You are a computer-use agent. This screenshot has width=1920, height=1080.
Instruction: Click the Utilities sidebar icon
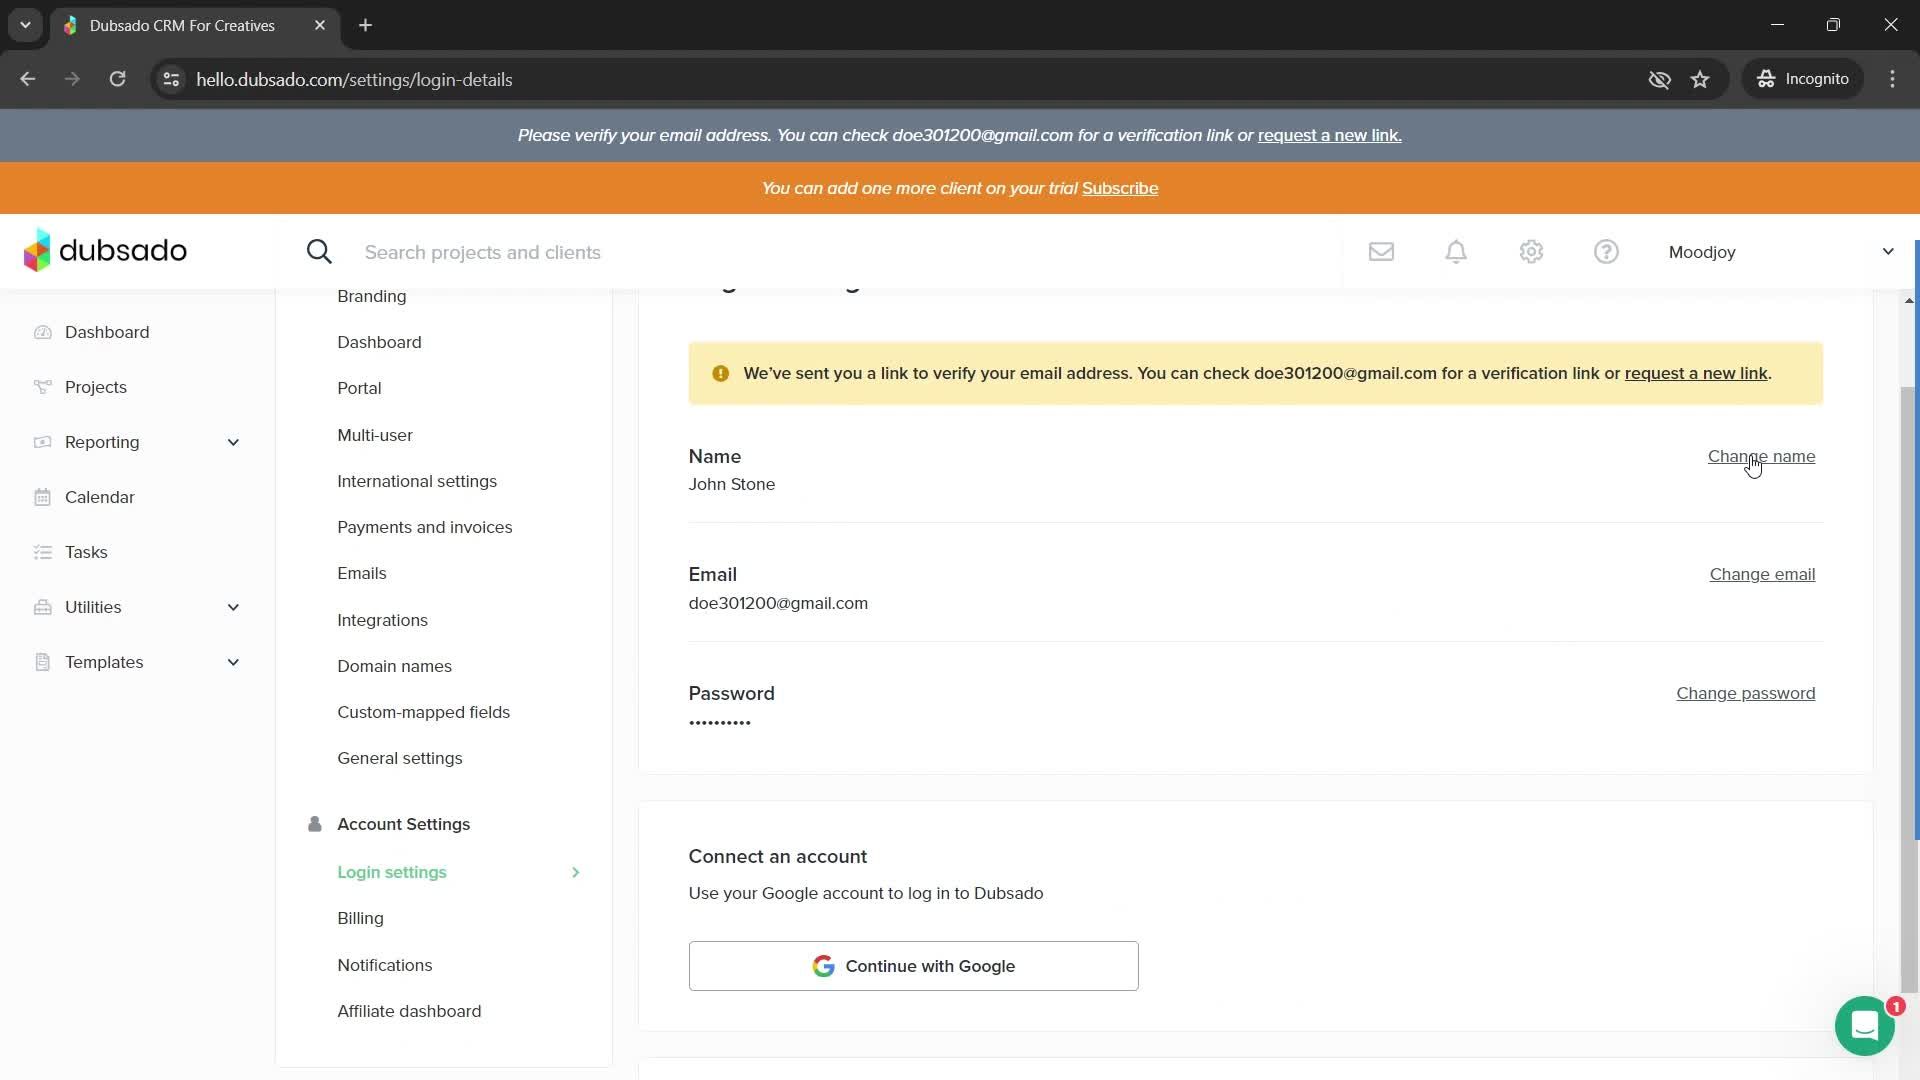click(x=42, y=607)
